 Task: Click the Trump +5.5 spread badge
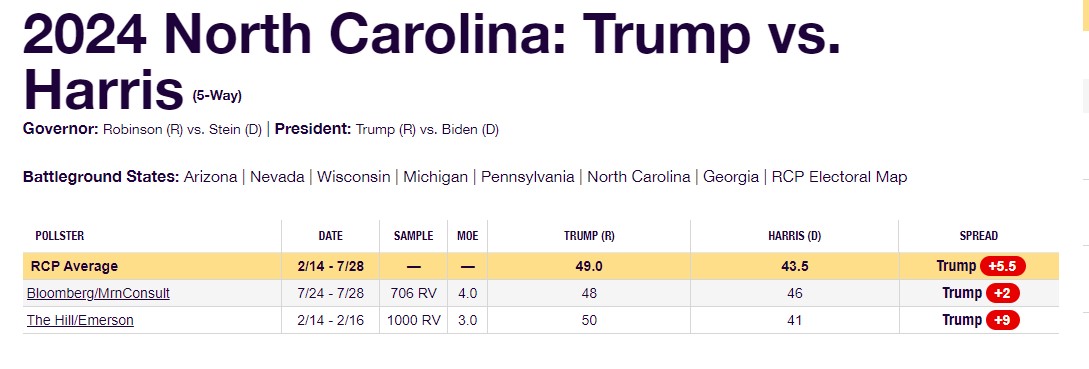pyautogui.click(x=1002, y=266)
